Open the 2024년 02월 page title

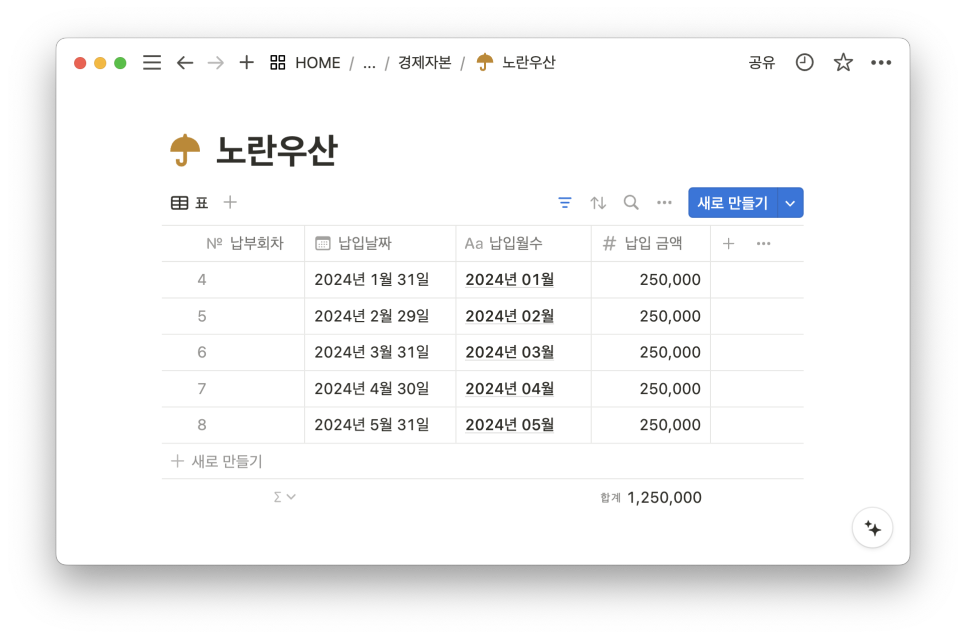(x=509, y=316)
